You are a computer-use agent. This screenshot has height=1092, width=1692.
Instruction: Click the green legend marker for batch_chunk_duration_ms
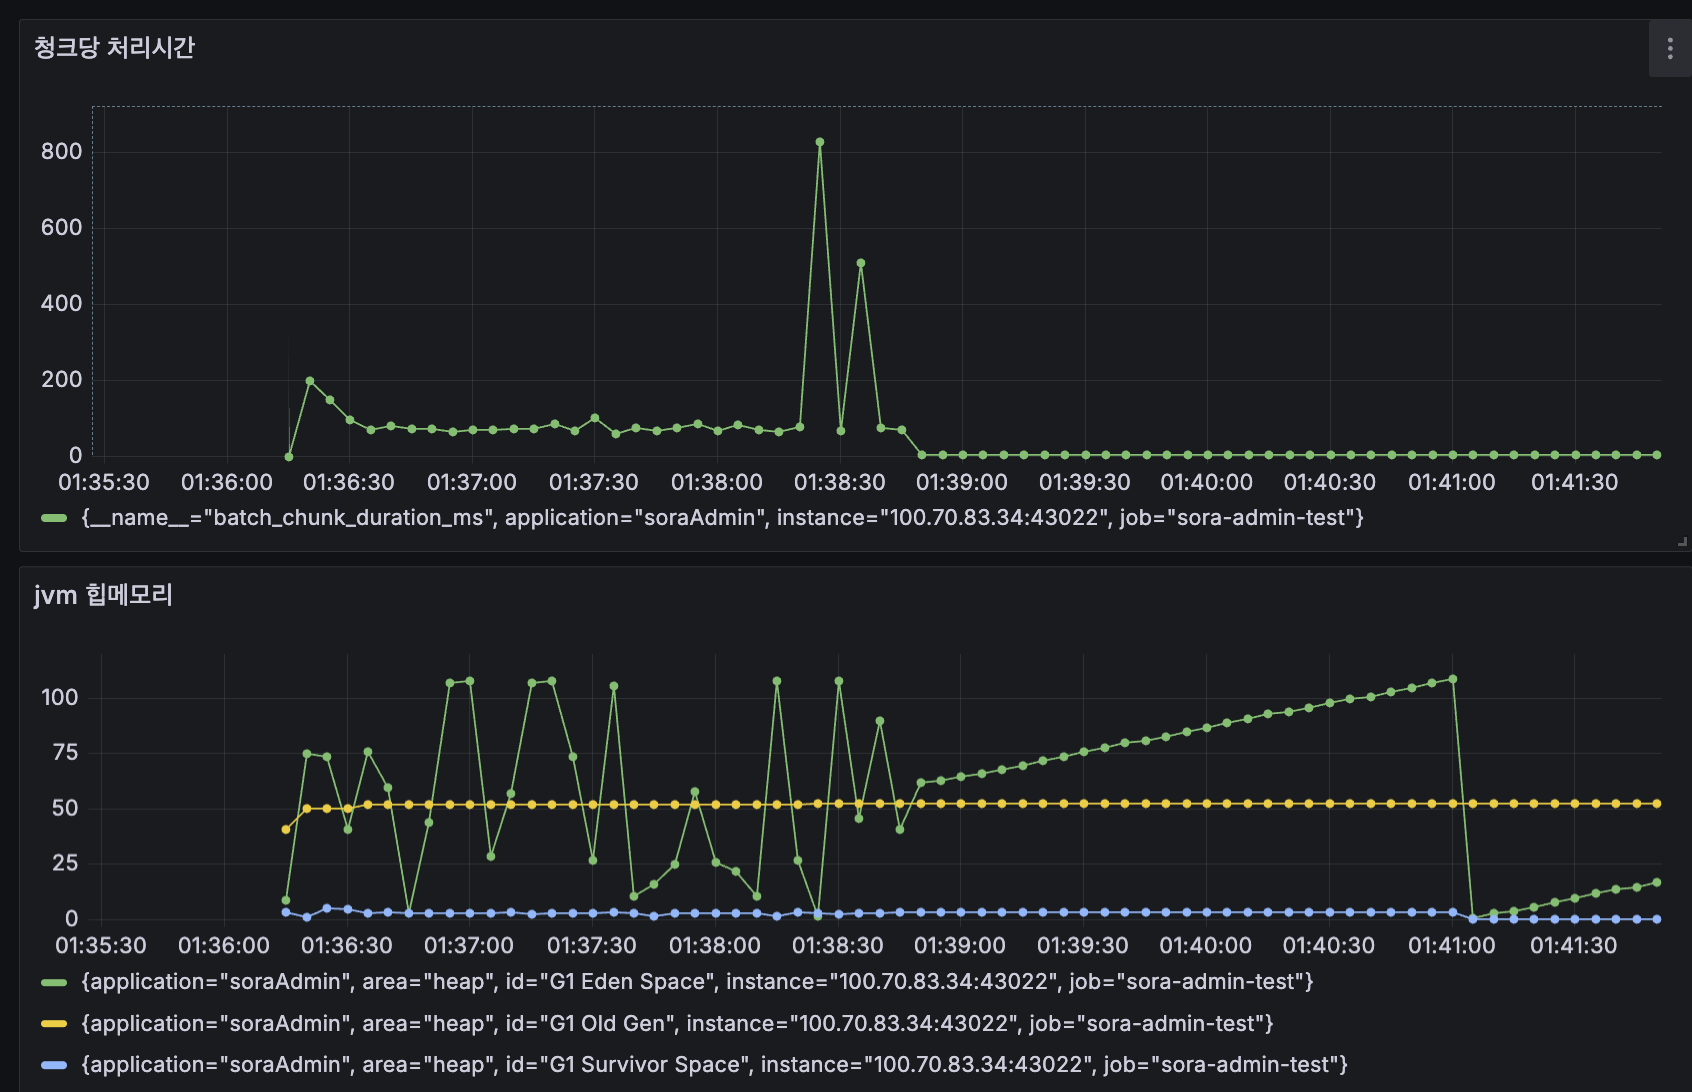coord(53,518)
